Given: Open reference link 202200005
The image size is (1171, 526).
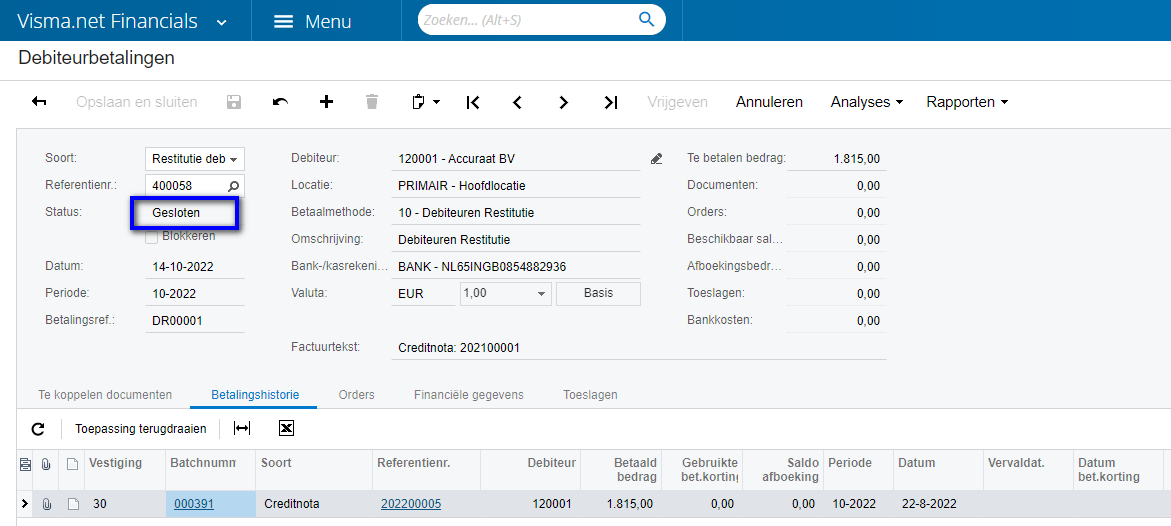Looking at the screenshot, I should pyautogui.click(x=411, y=504).
